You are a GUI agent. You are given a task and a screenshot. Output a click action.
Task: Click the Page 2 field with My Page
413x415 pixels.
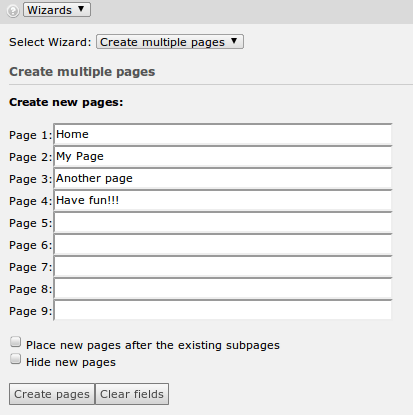pos(223,156)
